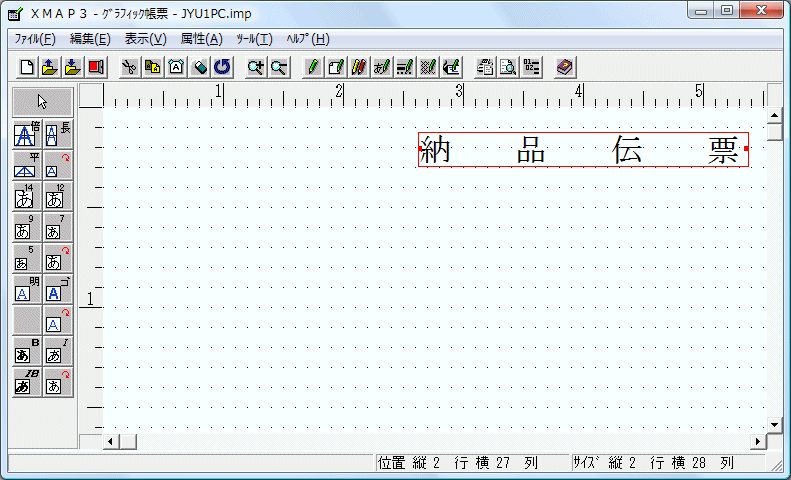This screenshot has height=480, width=791.
Task: Cut selection with the scissors icon
Action: (130, 67)
